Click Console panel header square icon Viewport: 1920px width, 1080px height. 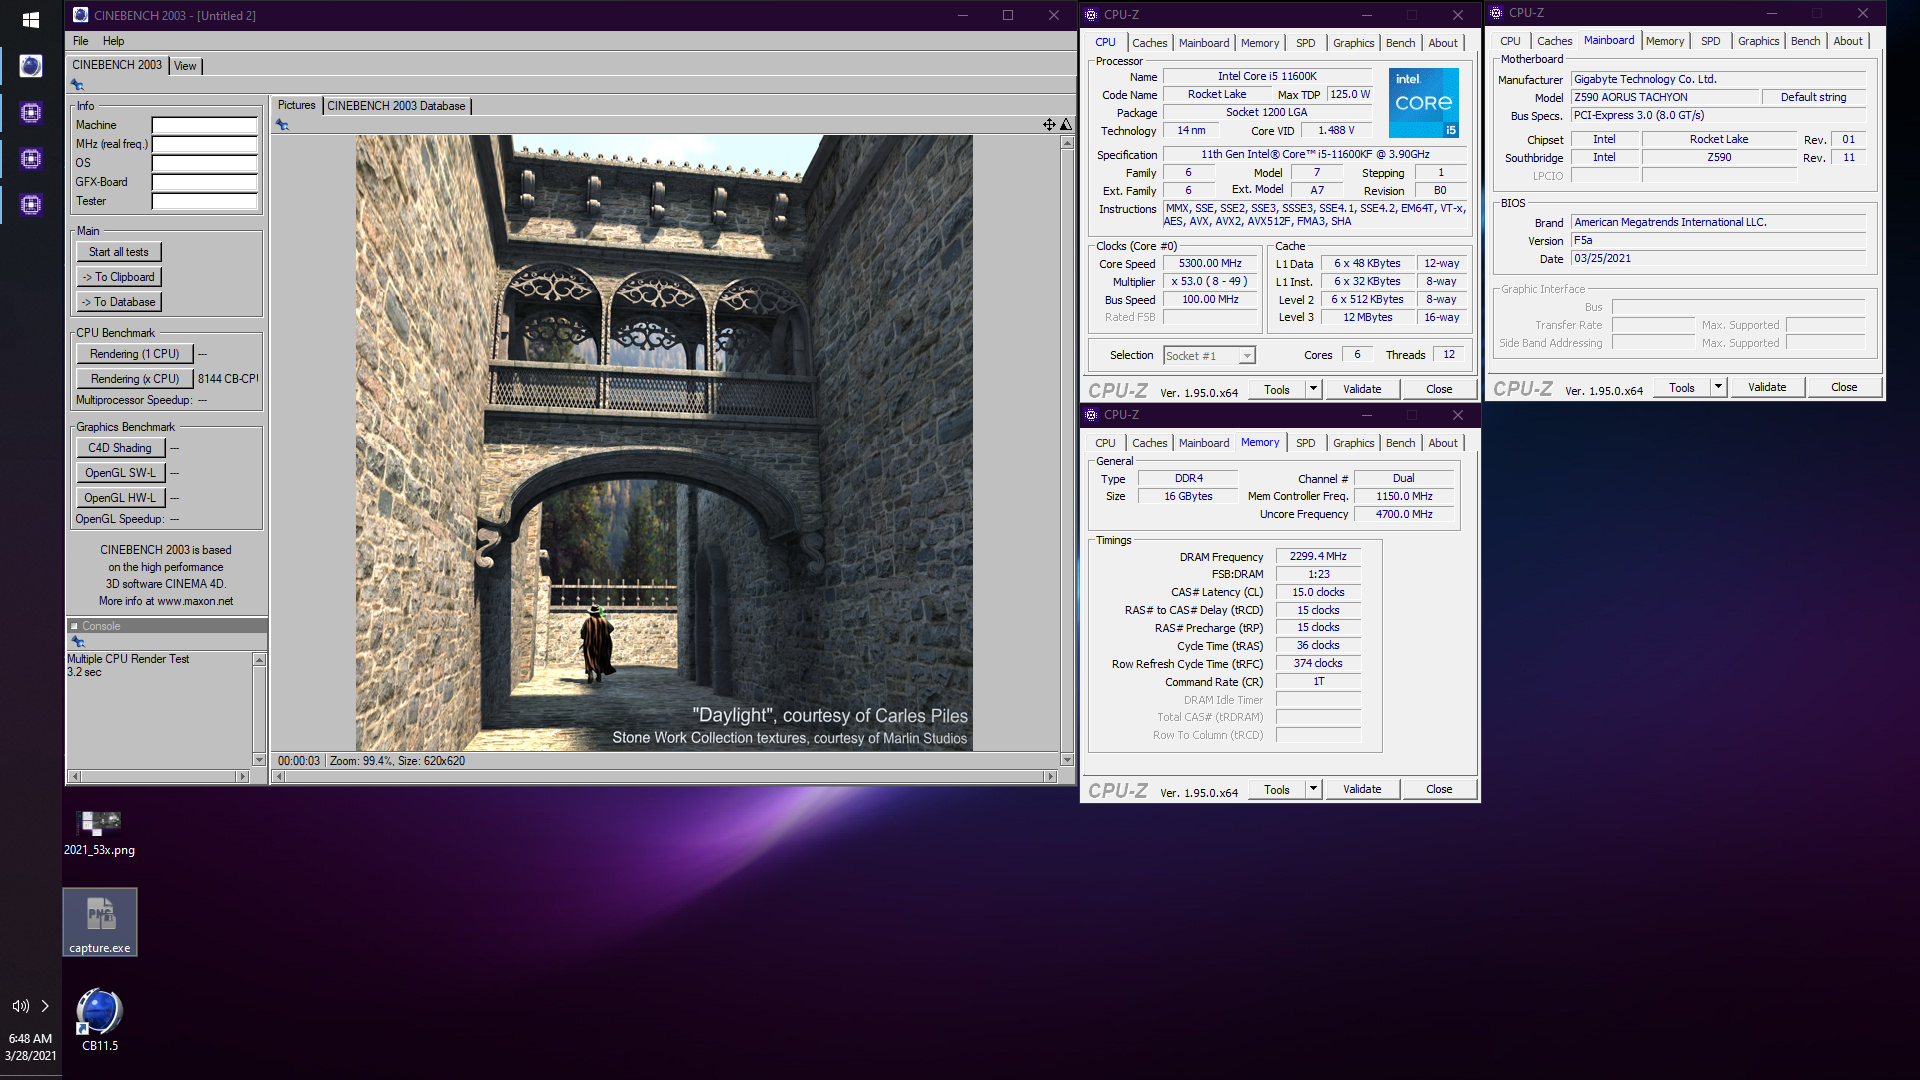74,626
